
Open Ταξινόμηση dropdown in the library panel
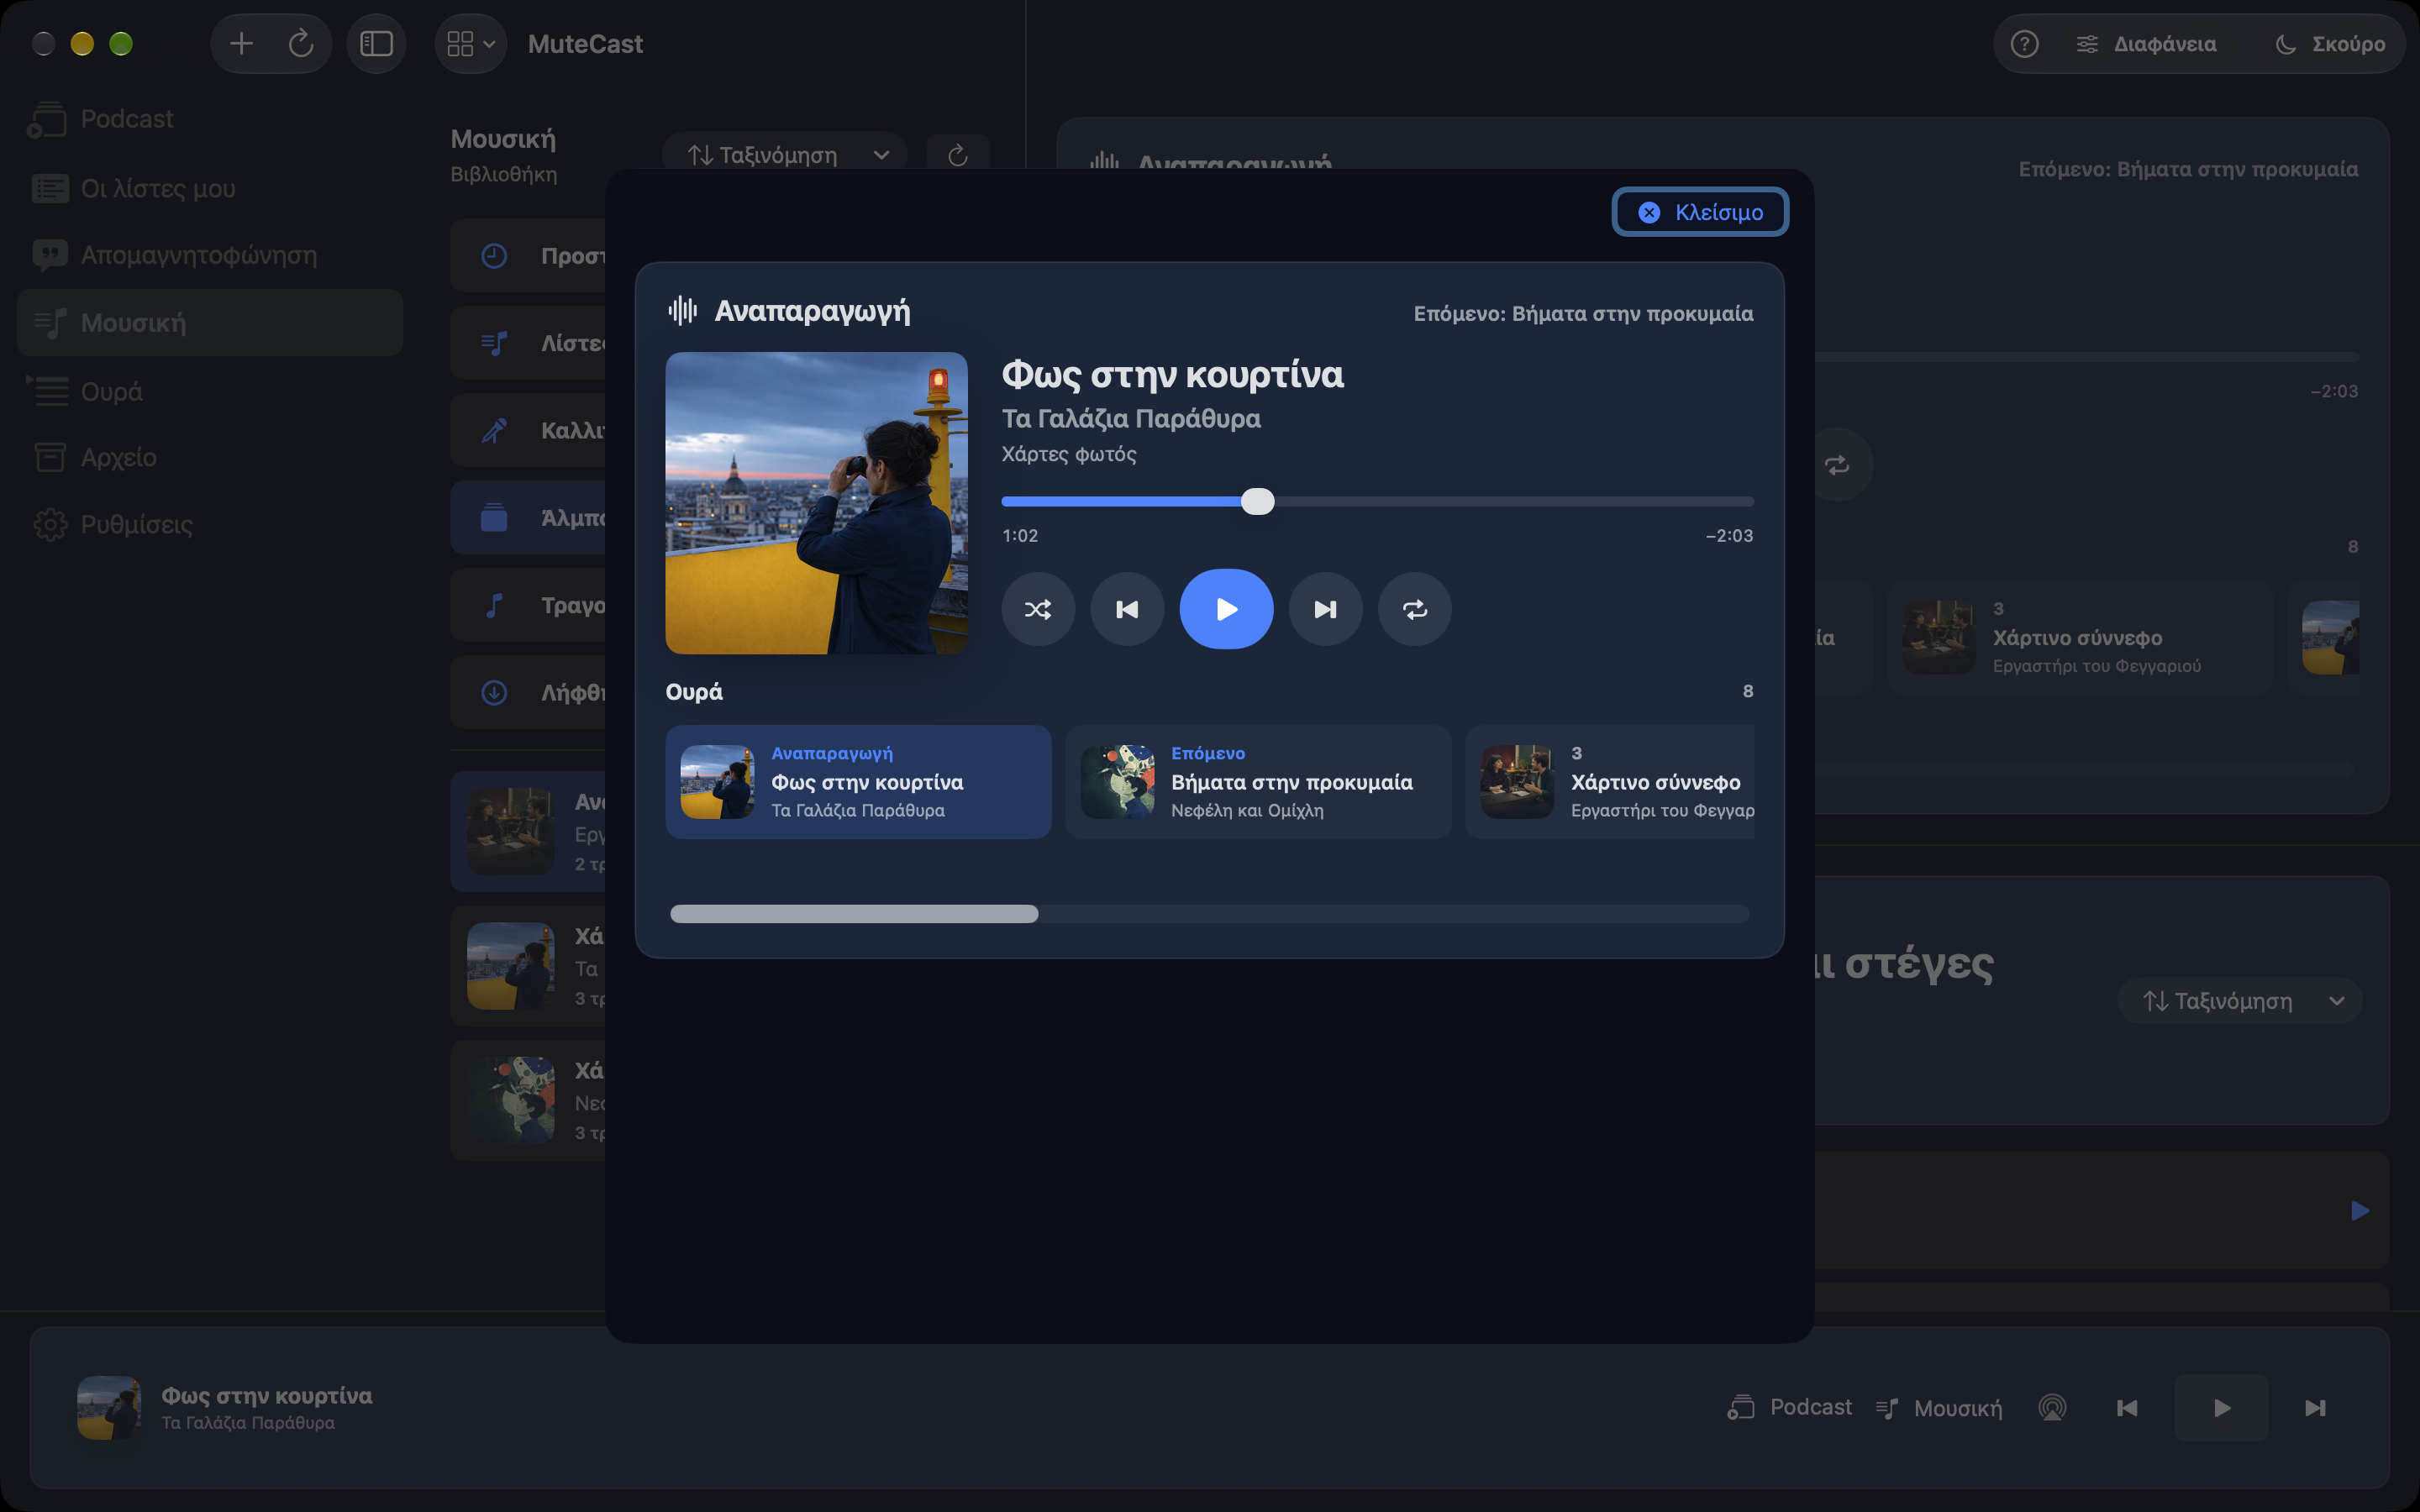point(785,155)
